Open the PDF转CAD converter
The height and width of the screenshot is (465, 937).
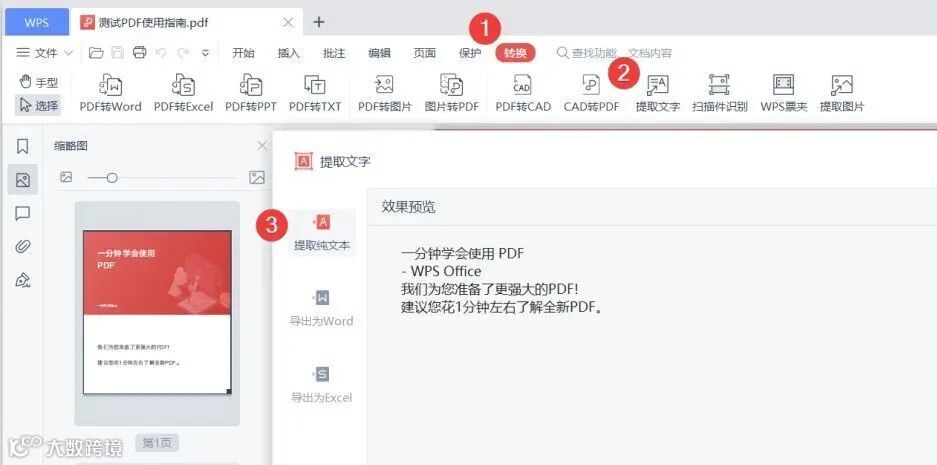tap(523, 93)
